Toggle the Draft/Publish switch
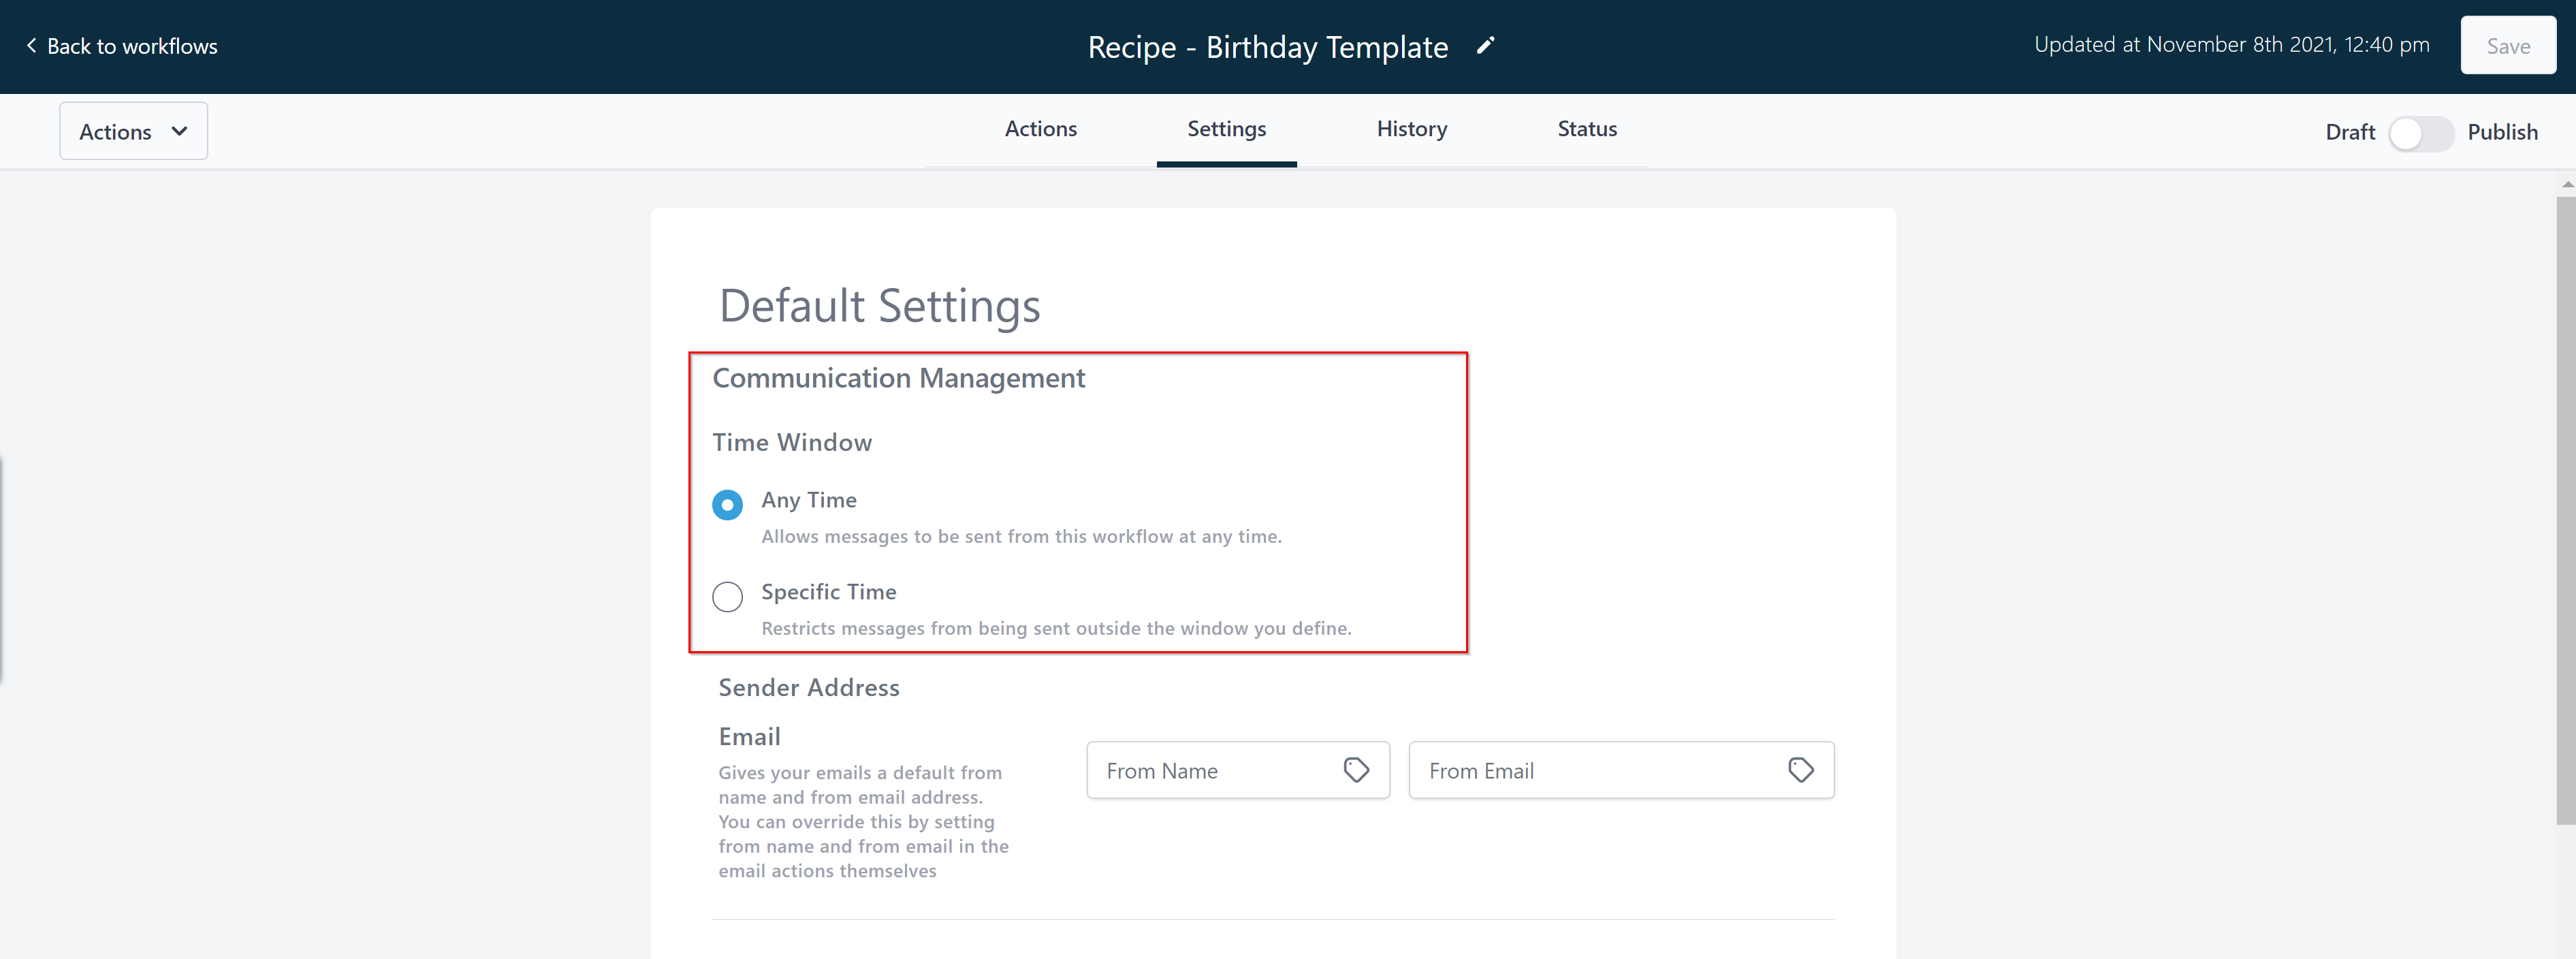 click(2420, 133)
